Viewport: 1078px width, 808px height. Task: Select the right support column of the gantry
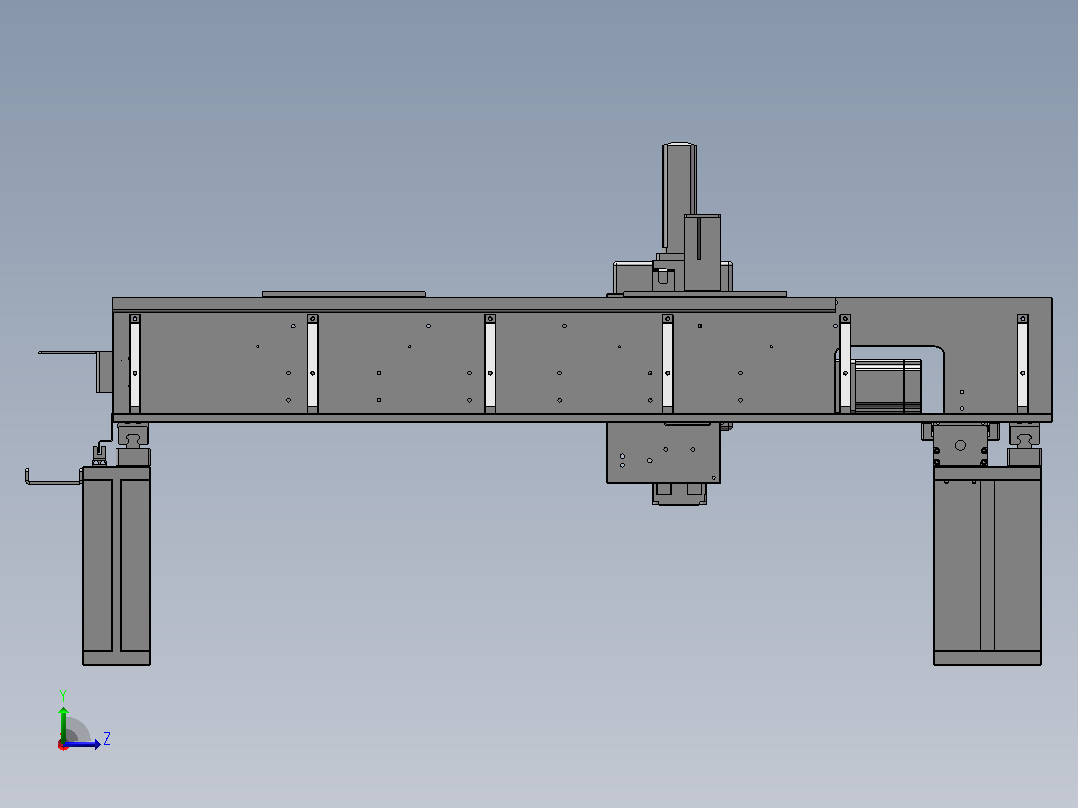click(987, 566)
